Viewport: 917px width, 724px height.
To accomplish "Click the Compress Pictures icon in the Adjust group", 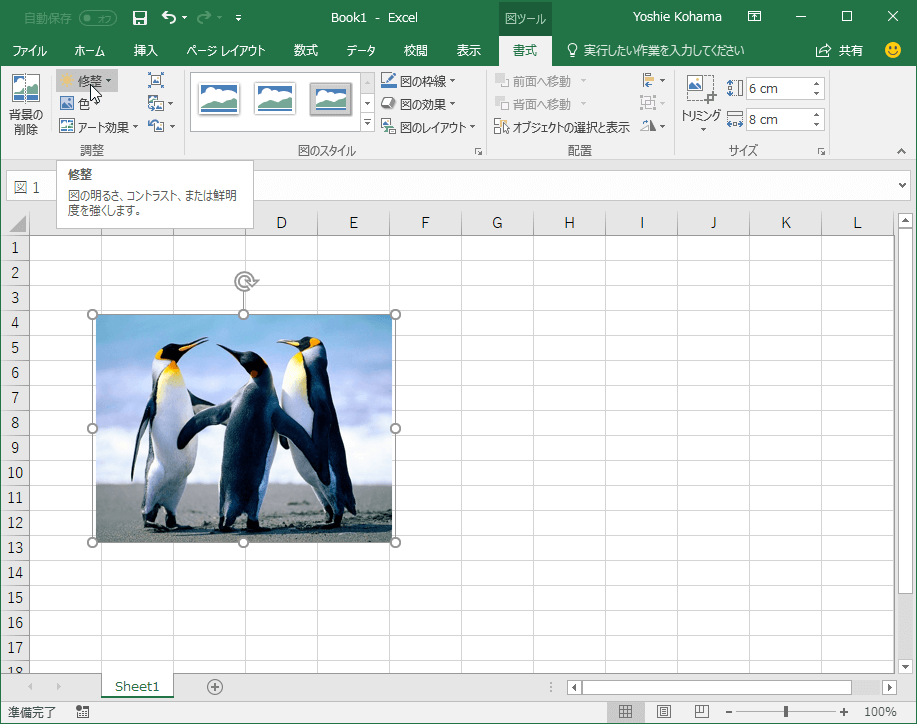I will coord(156,80).
